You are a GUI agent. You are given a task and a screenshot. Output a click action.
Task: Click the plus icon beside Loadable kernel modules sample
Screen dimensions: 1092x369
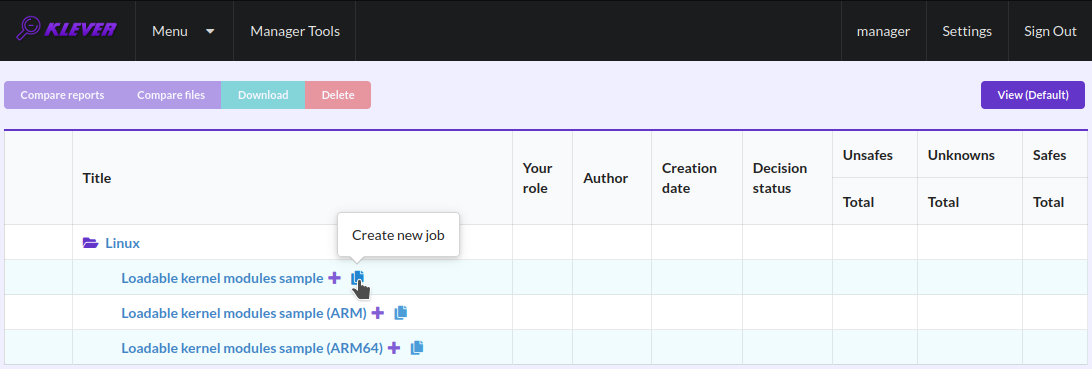334,278
